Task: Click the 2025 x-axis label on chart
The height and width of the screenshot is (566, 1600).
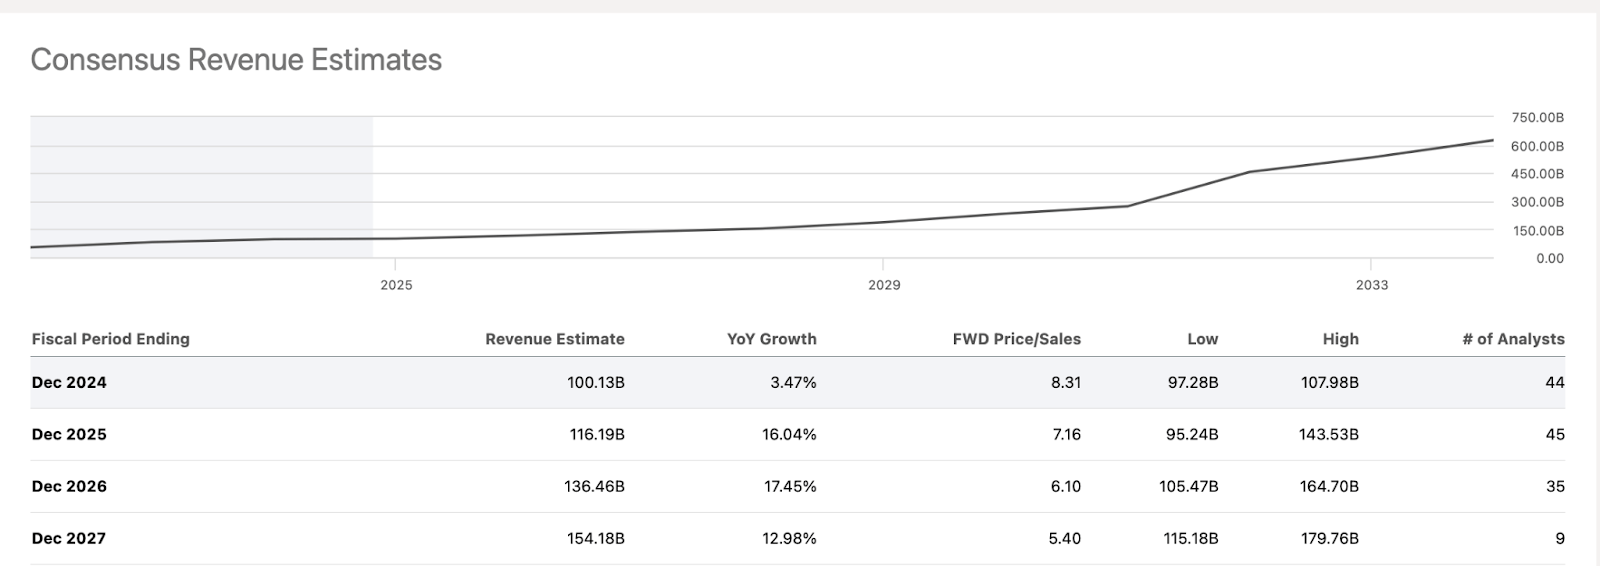Action: click(396, 285)
